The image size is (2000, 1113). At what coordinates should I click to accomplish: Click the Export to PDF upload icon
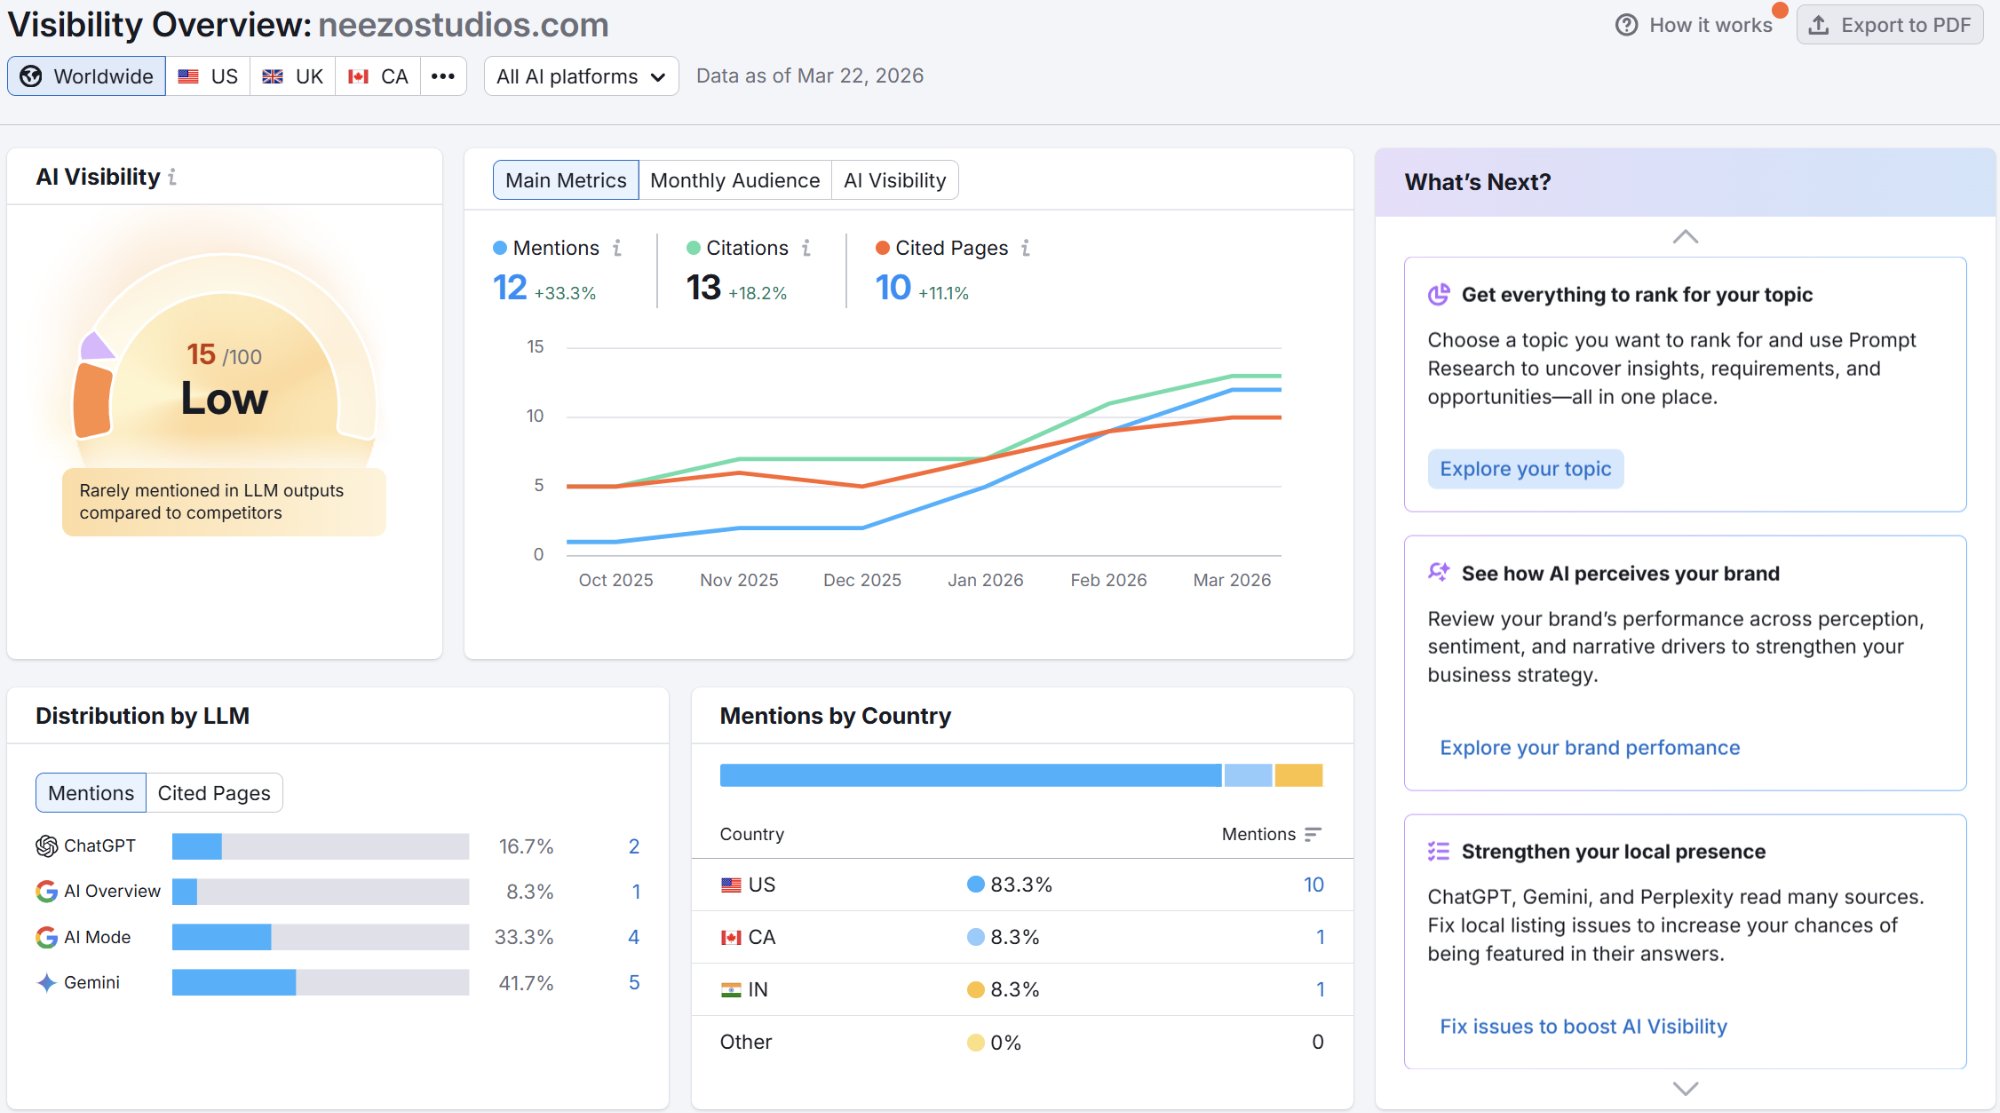[x=1819, y=25]
